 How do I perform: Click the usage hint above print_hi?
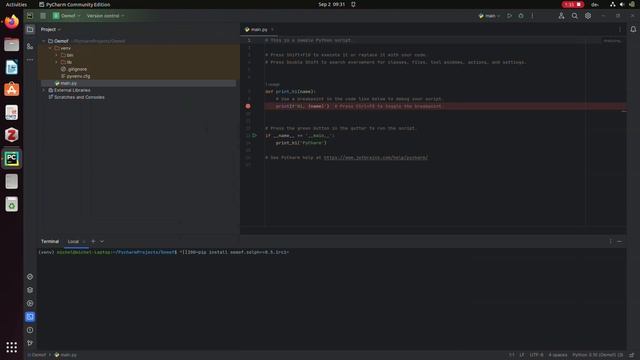click(x=272, y=84)
